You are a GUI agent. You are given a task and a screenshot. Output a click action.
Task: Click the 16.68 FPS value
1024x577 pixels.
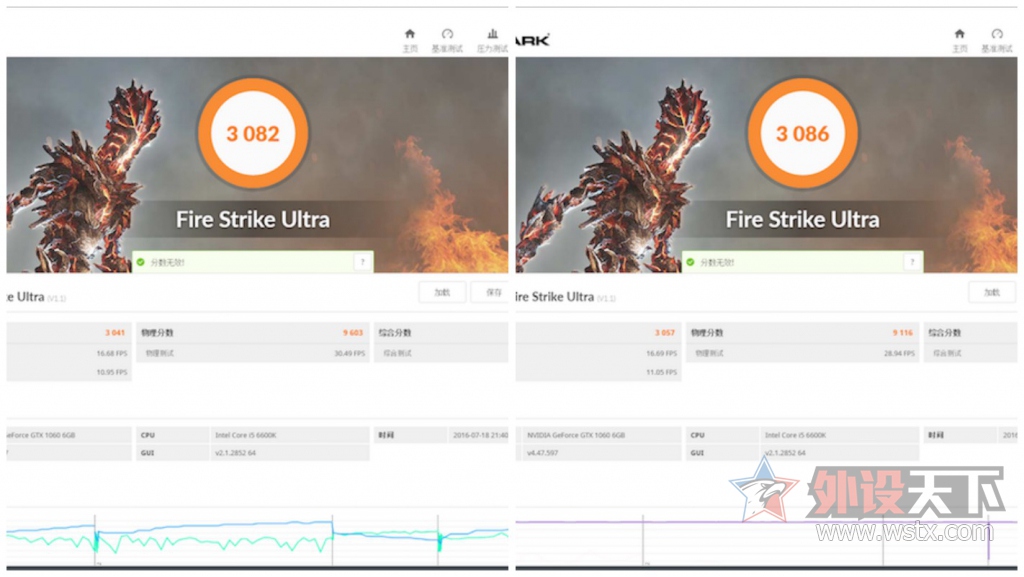(x=112, y=353)
